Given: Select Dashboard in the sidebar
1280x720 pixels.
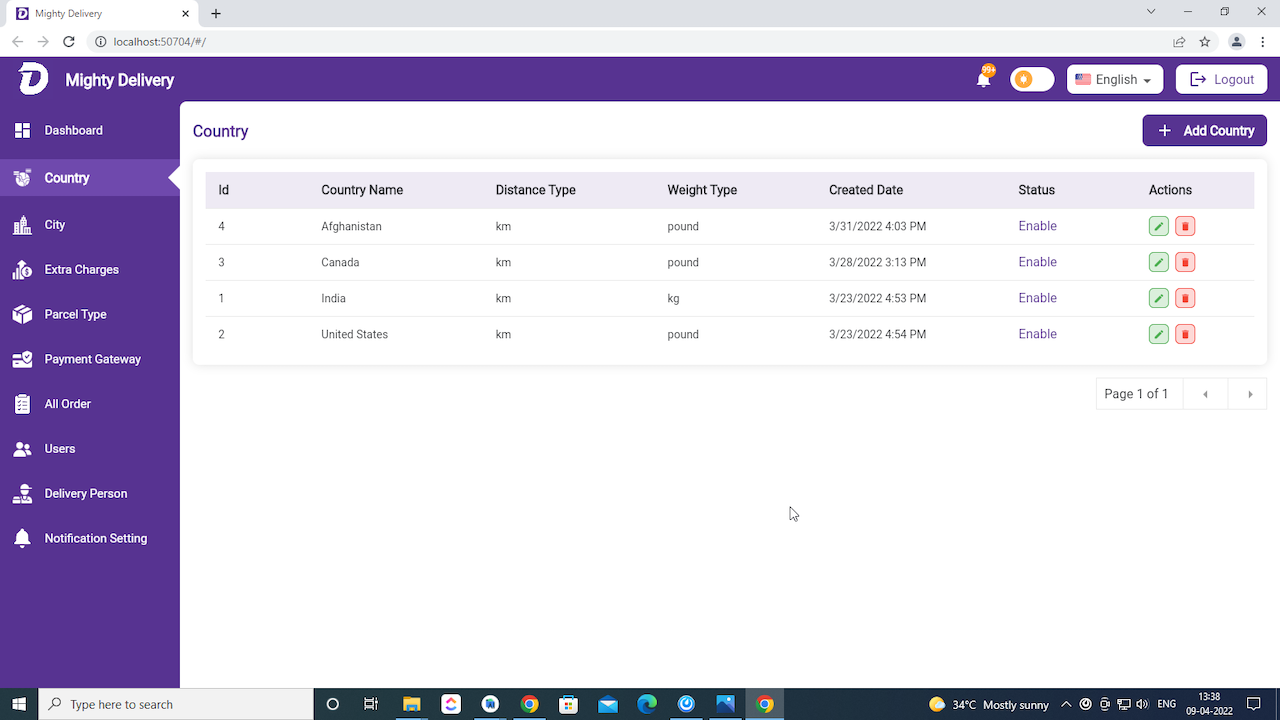Looking at the screenshot, I should coord(73,130).
